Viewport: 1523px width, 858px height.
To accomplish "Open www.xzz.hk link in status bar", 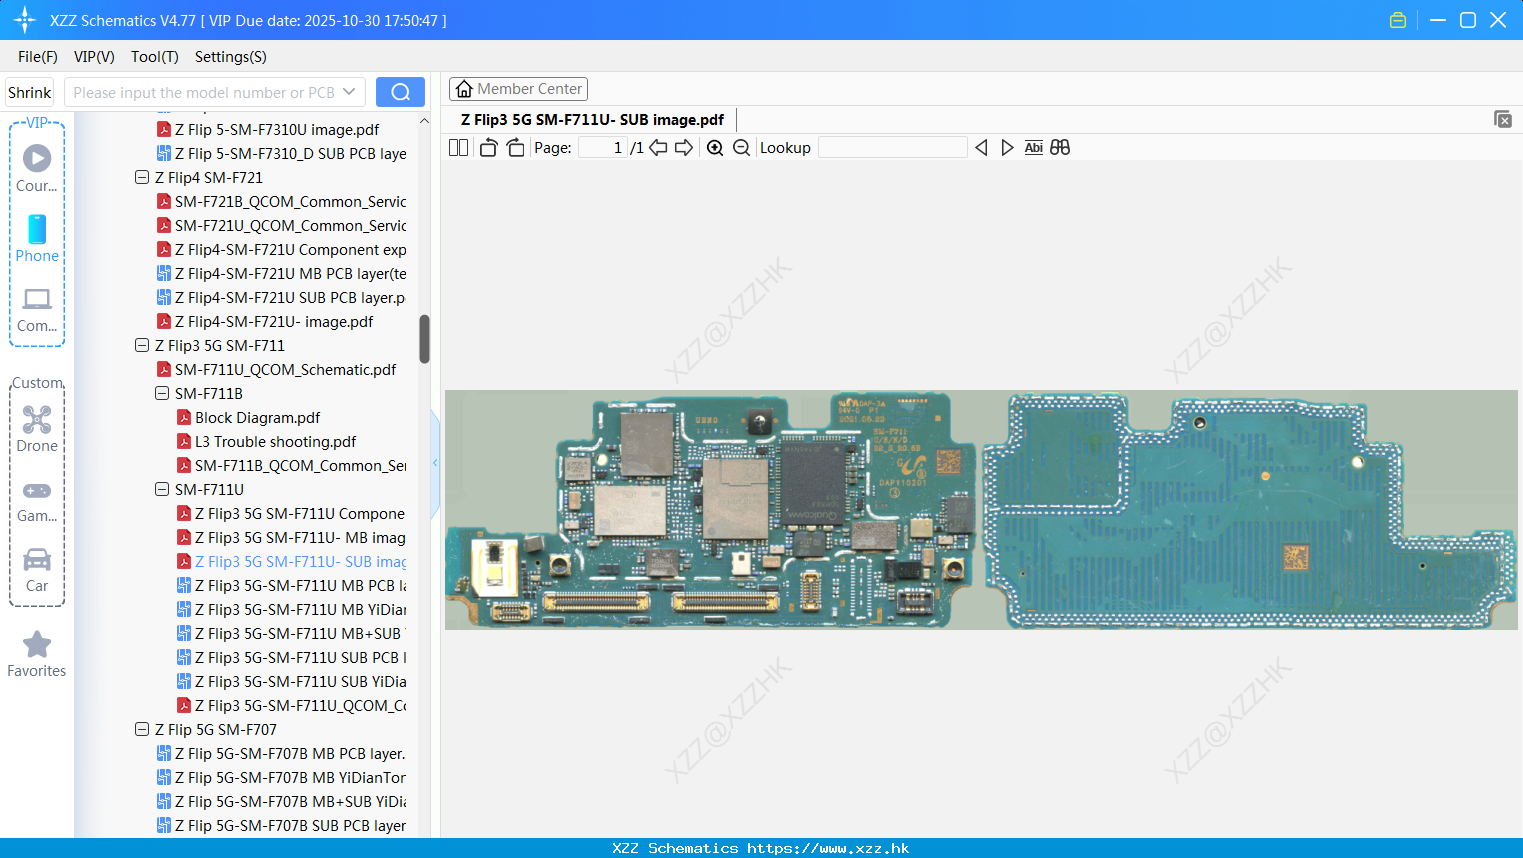I will pos(828,848).
